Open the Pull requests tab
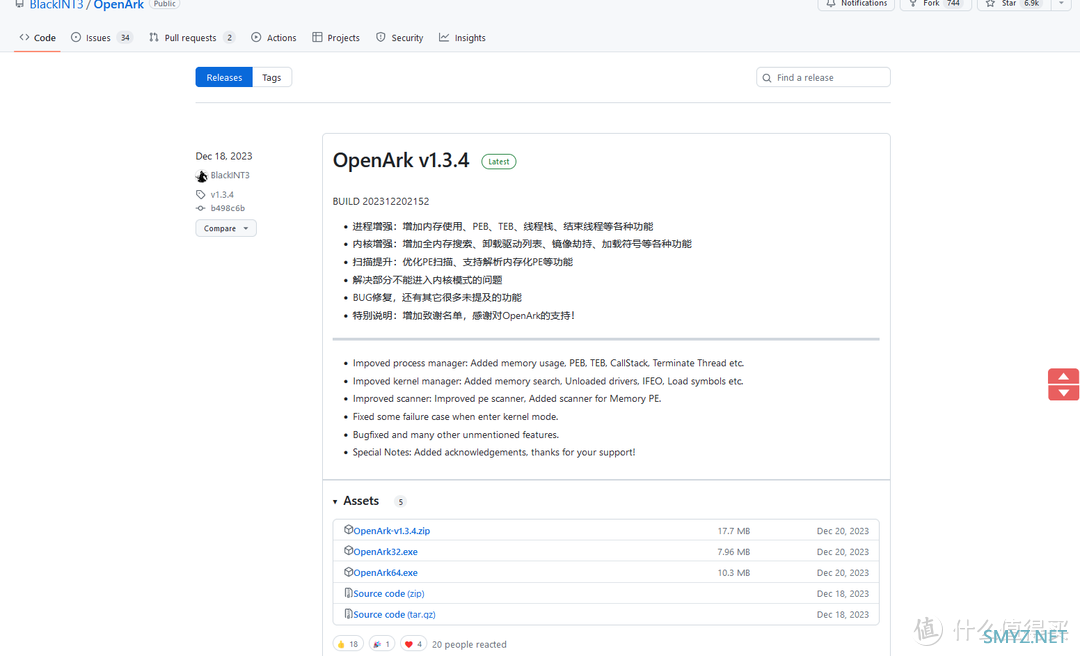The width and height of the screenshot is (1080, 656). (191, 38)
